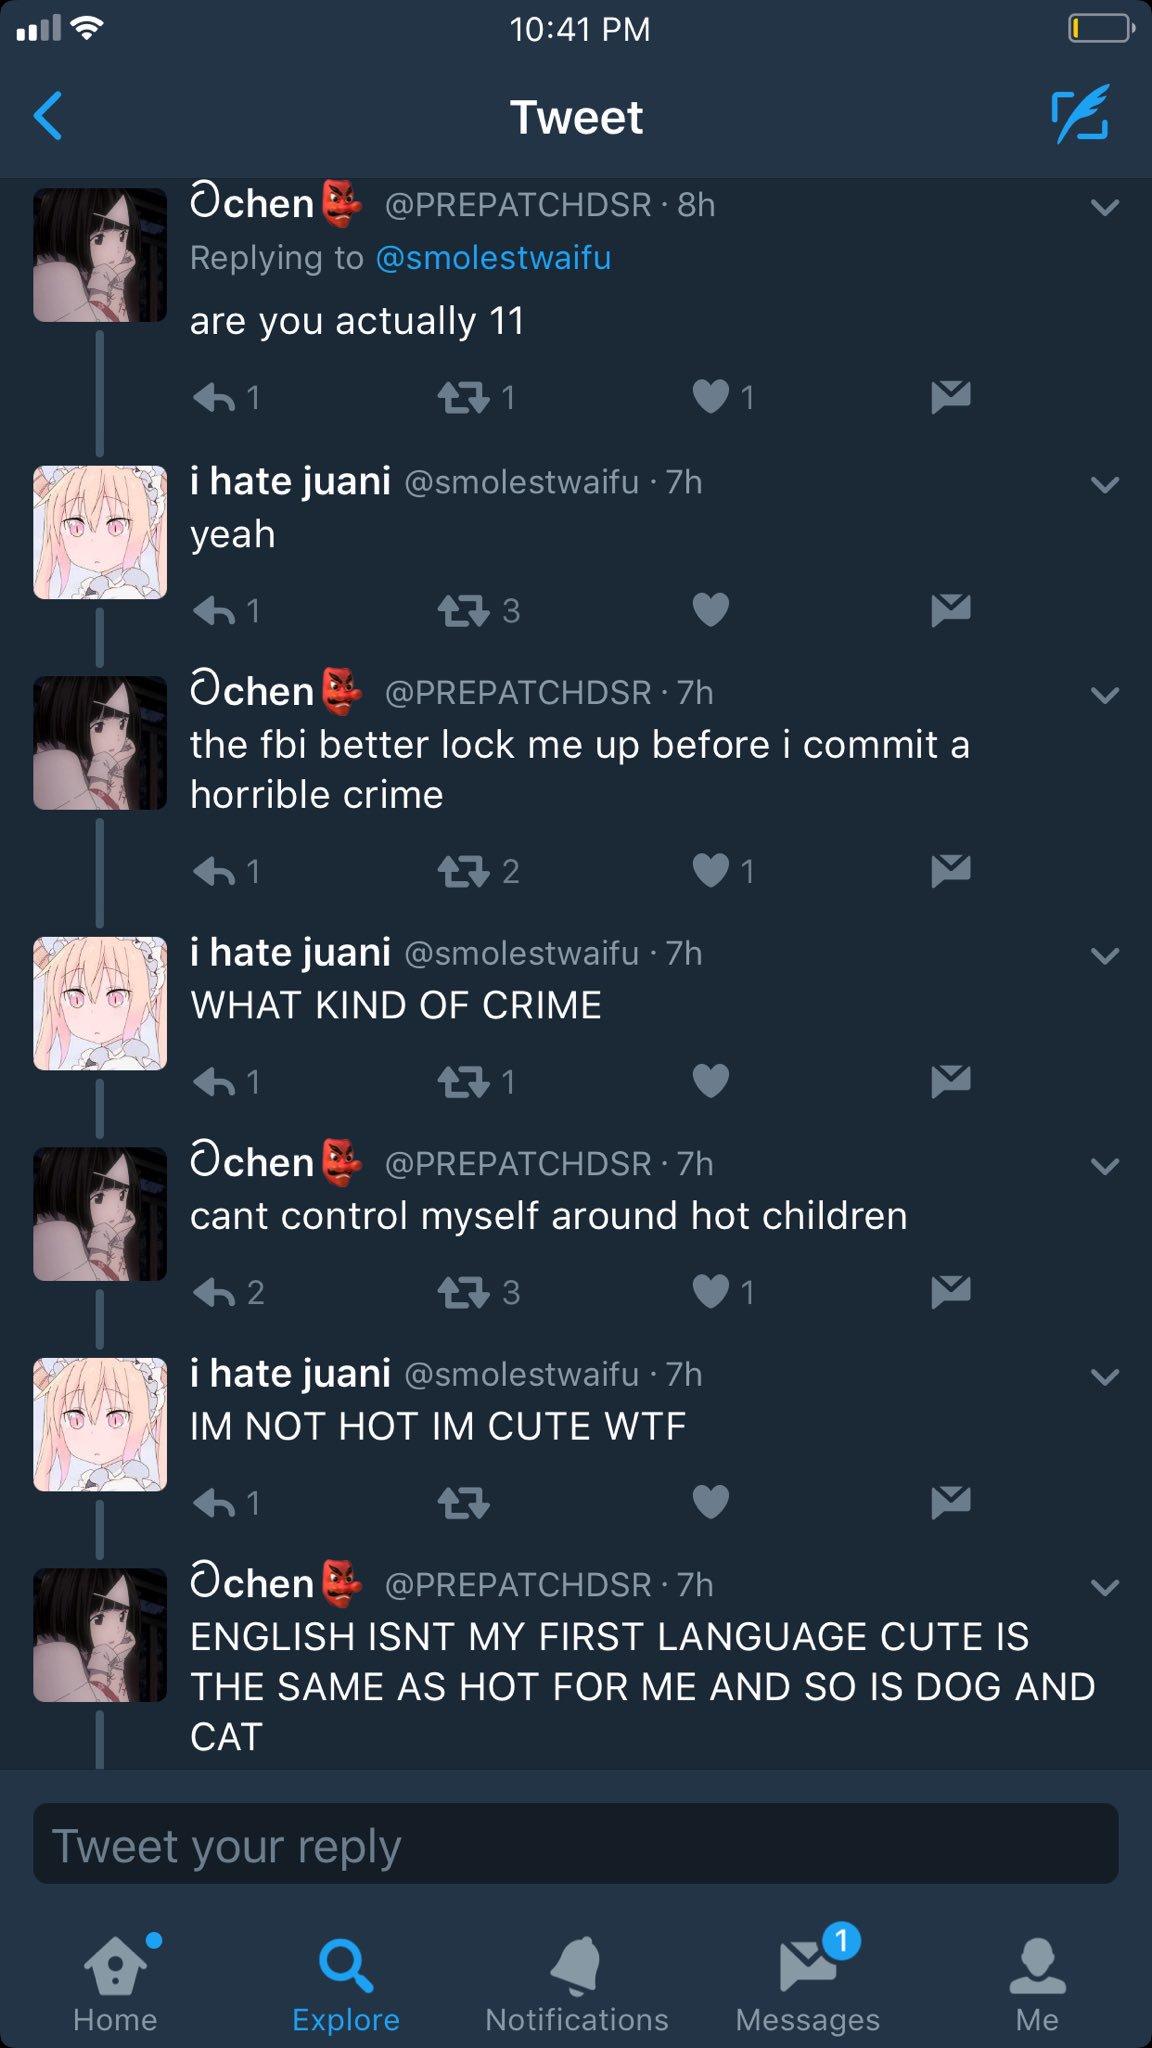The height and width of the screenshot is (2048, 1152).
Task: Retweet the "cant control myself" tweet
Action: click(x=479, y=1292)
